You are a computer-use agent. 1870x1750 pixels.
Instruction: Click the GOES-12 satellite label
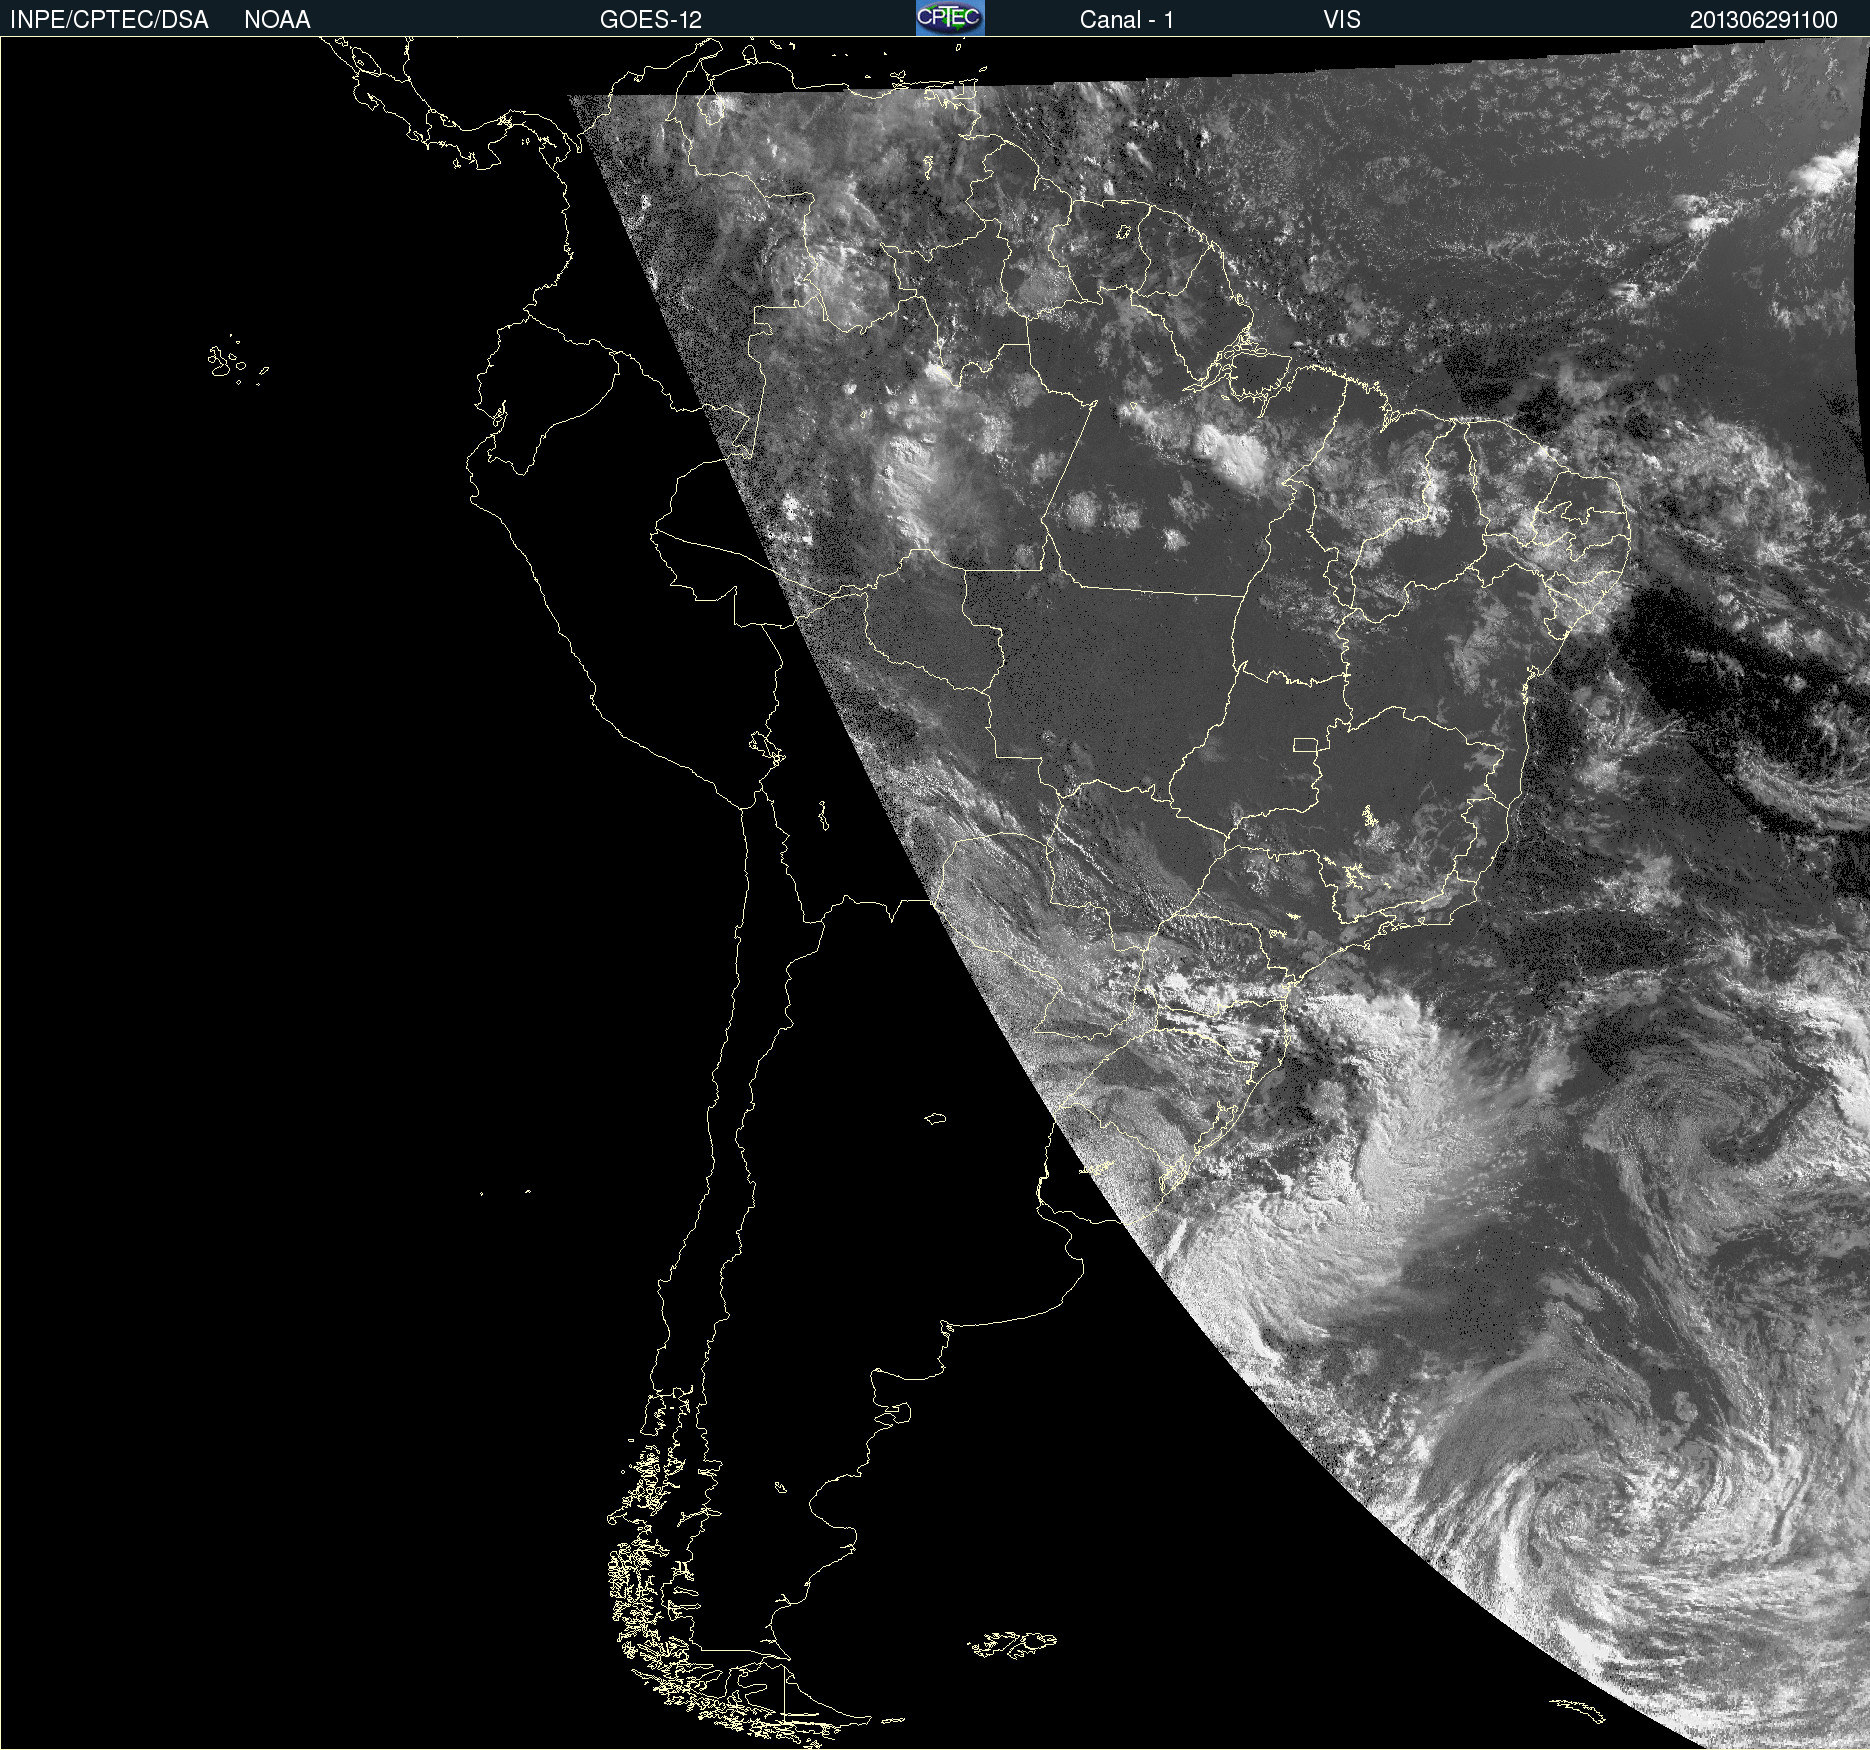651,20
